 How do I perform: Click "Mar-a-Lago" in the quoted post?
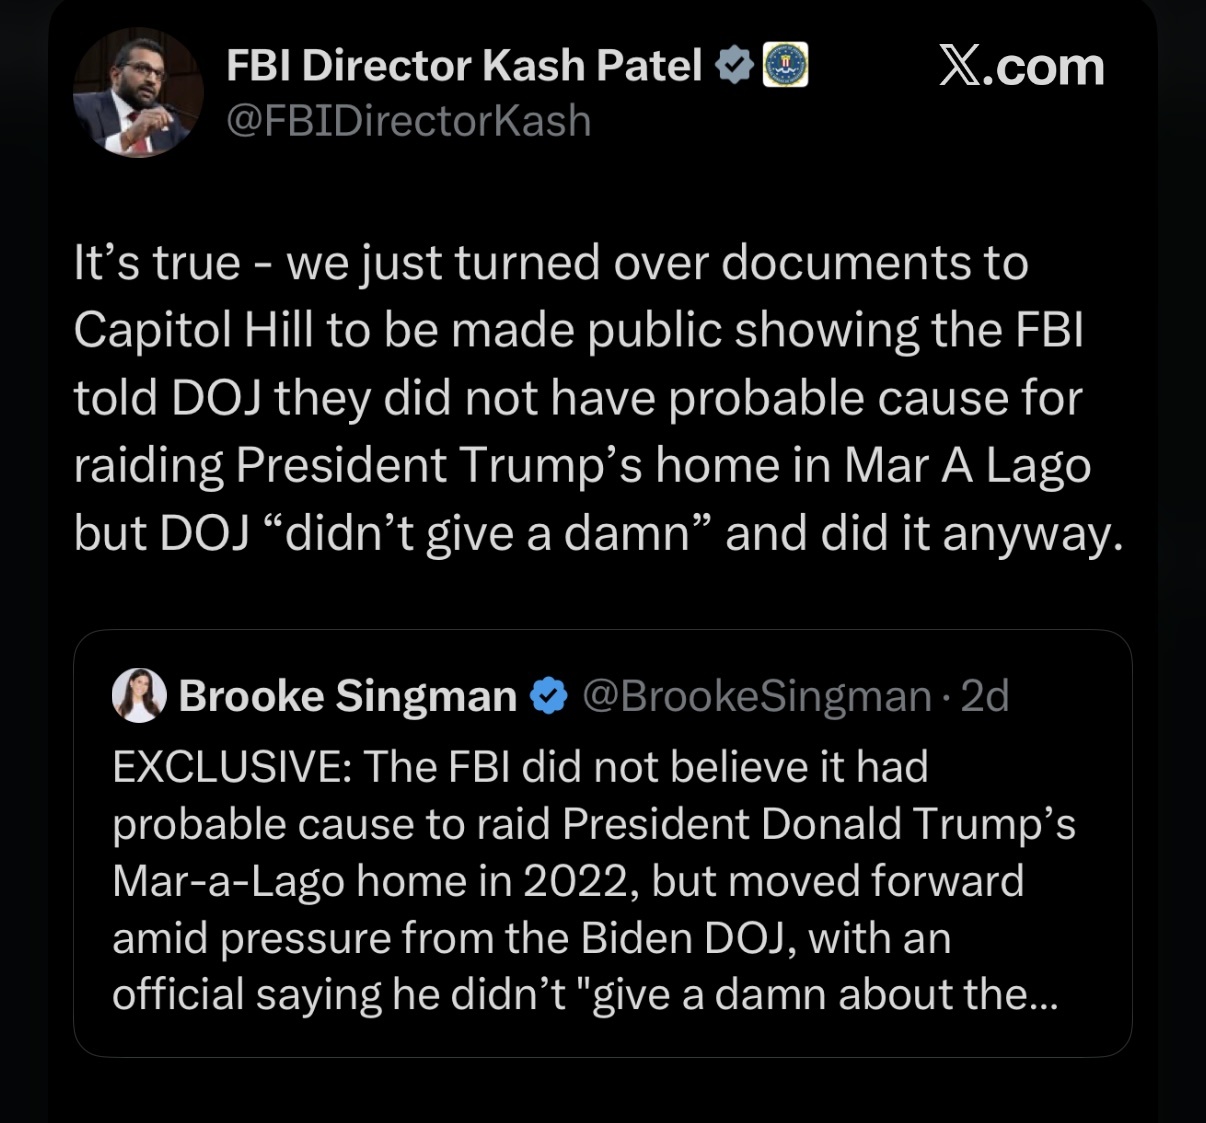(229, 881)
